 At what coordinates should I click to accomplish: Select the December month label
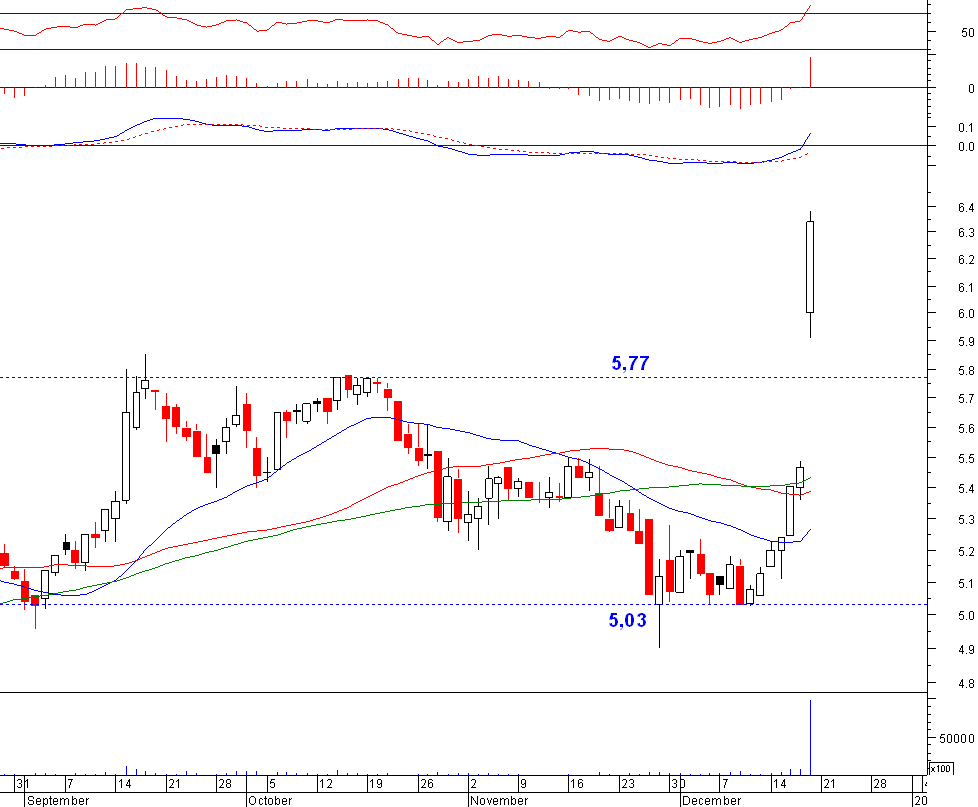(712, 800)
